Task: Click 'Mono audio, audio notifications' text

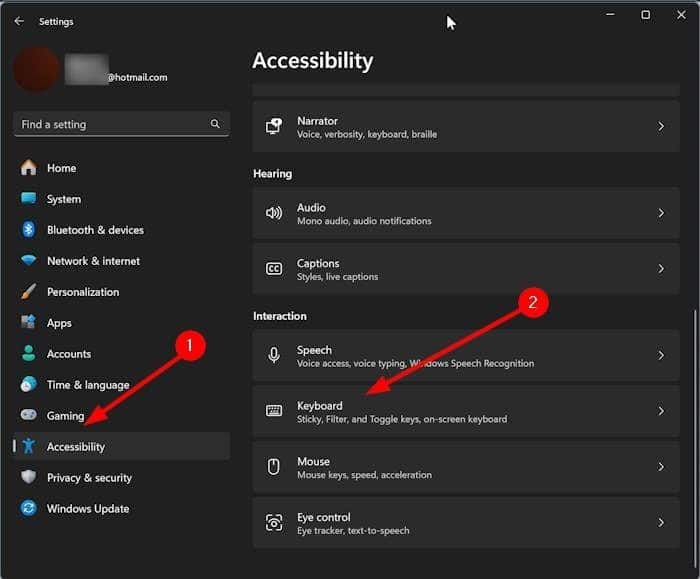Action: (x=364, y=221)
